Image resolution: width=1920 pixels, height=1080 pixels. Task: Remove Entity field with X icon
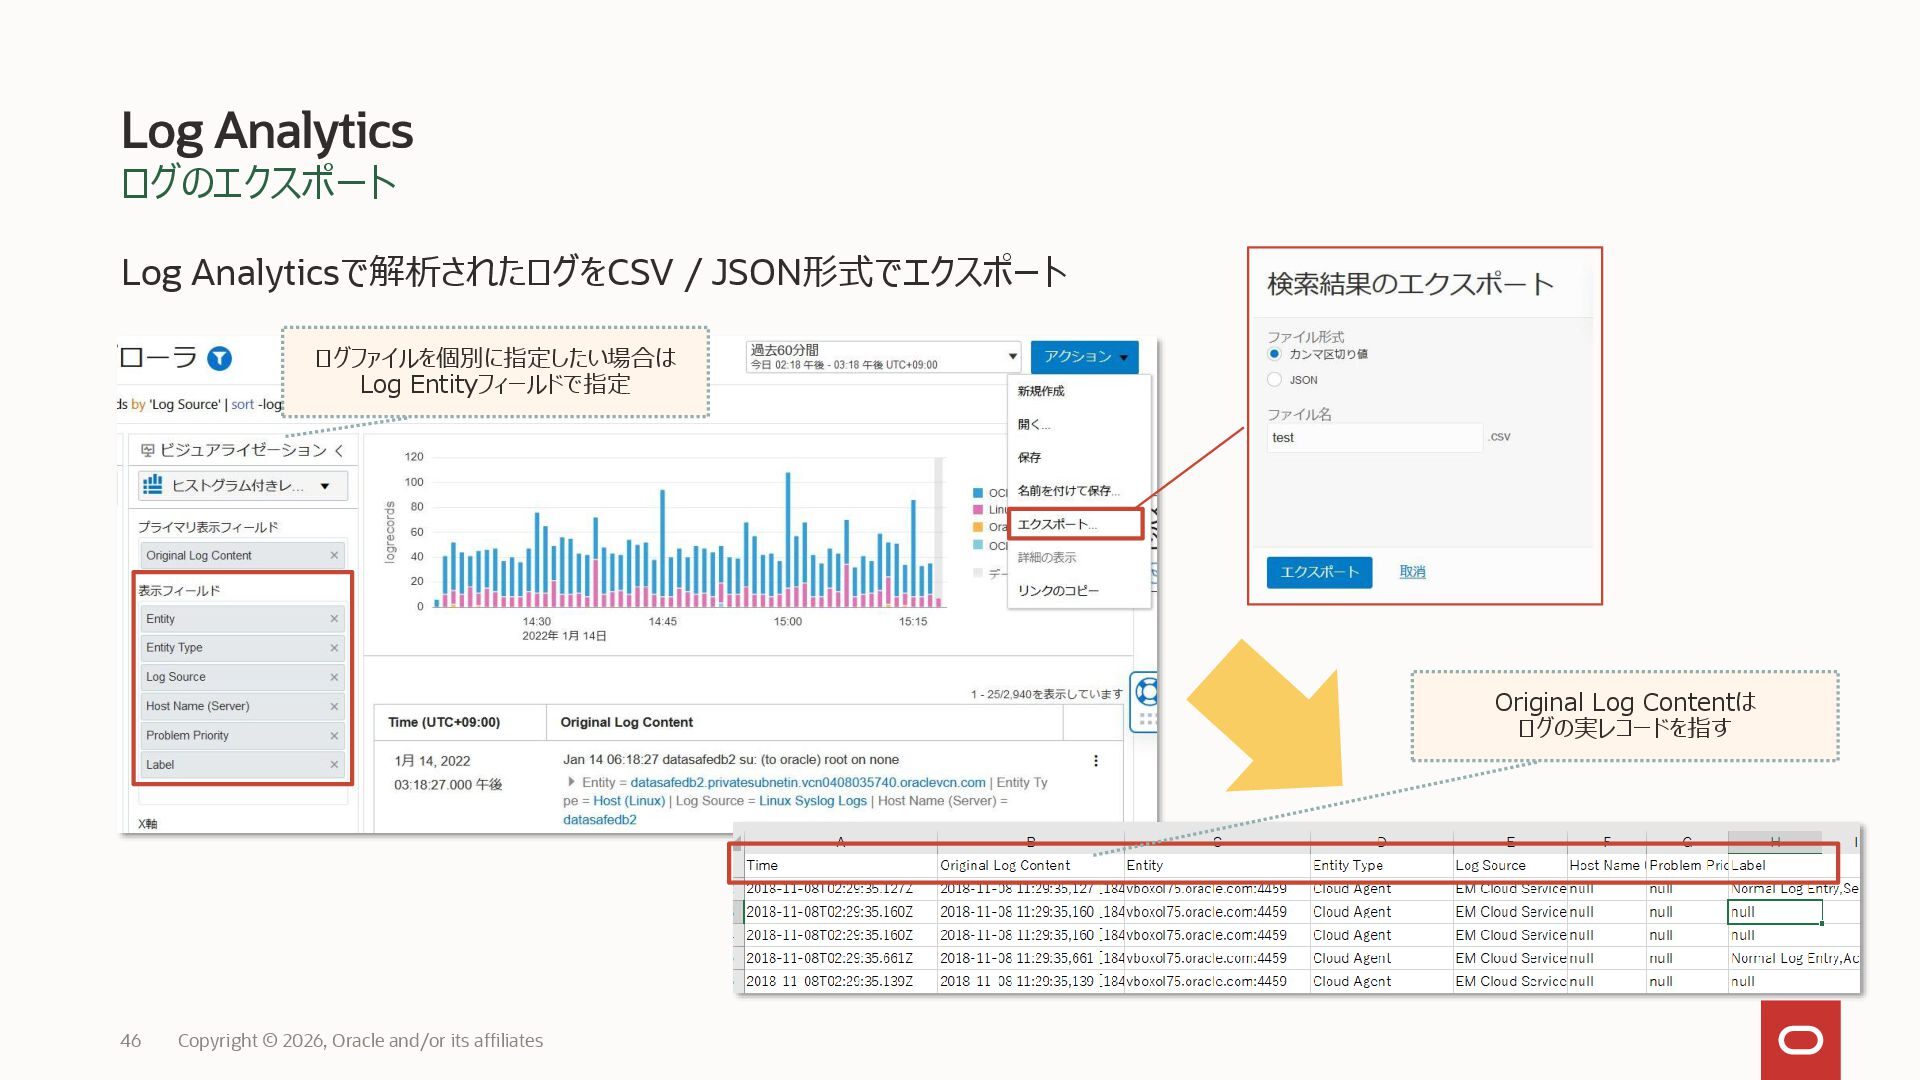[334, 619]
